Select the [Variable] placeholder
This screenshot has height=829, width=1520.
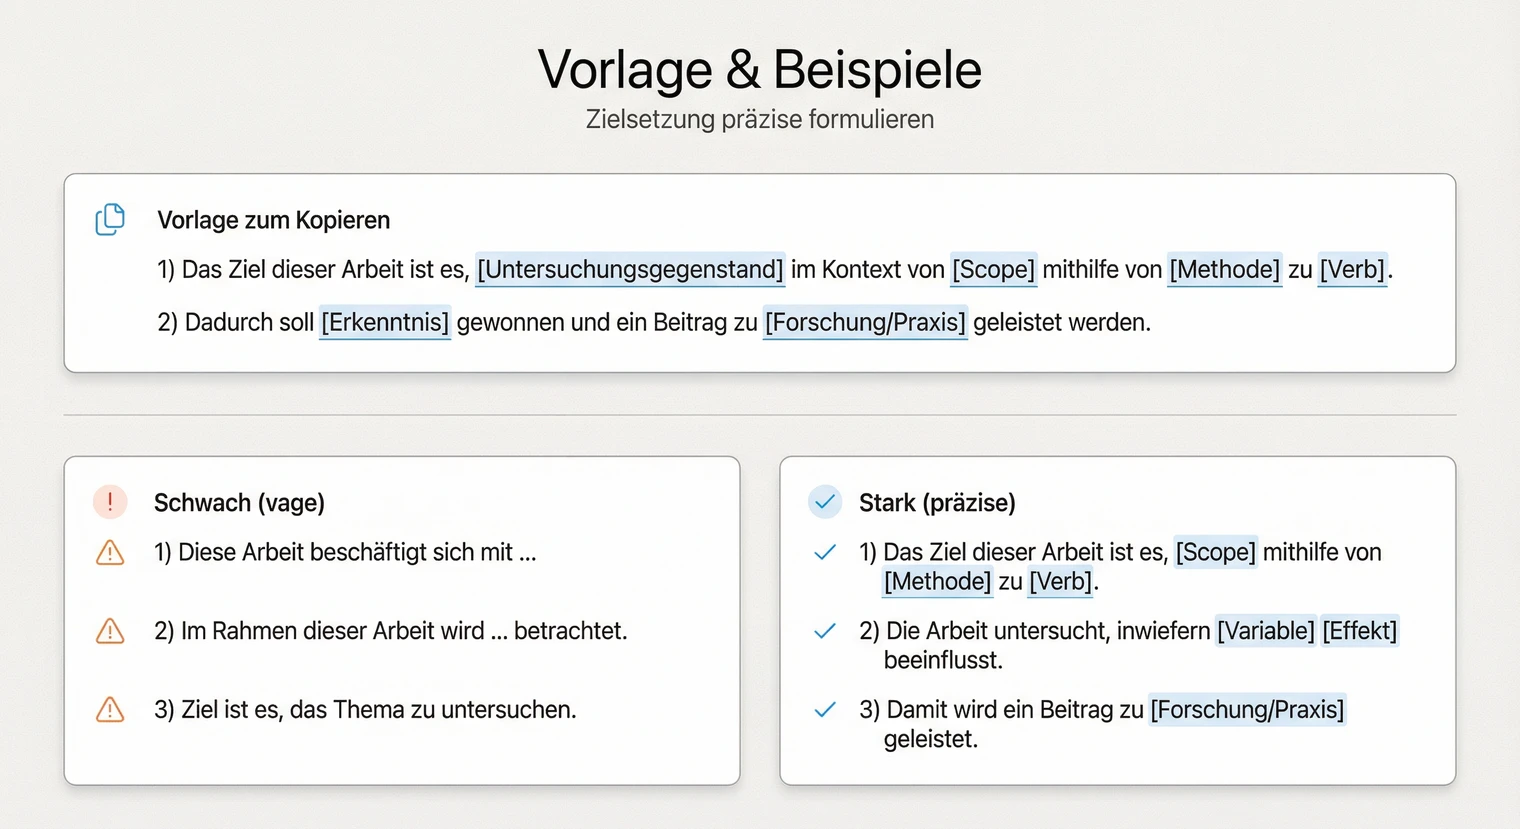click(1265, 631)
